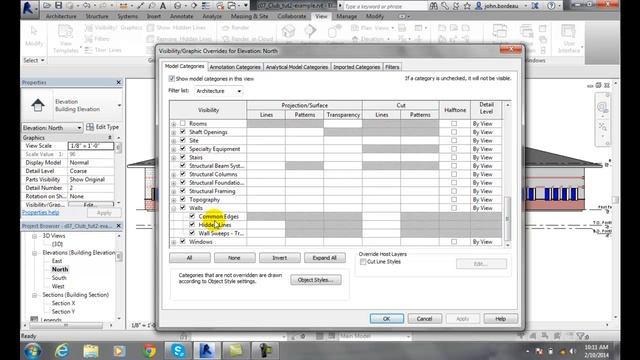Open Skype from the taskbar
This screenshot has width=640, height=360.
178,351
